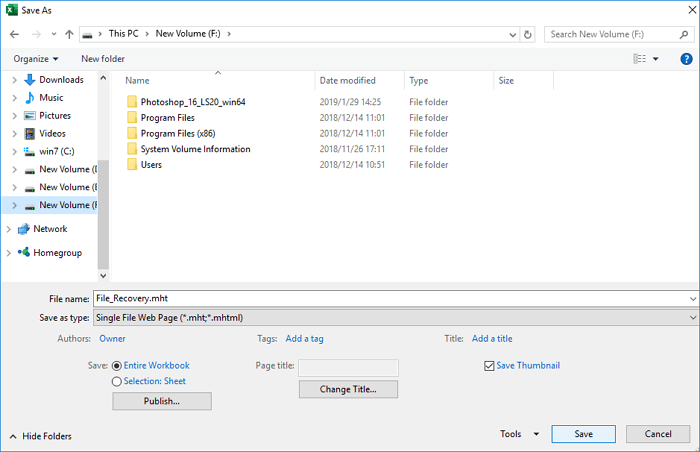Screen dimensions: 700x452
Task: Select the Users folder icon
Action: pos(132,165)
